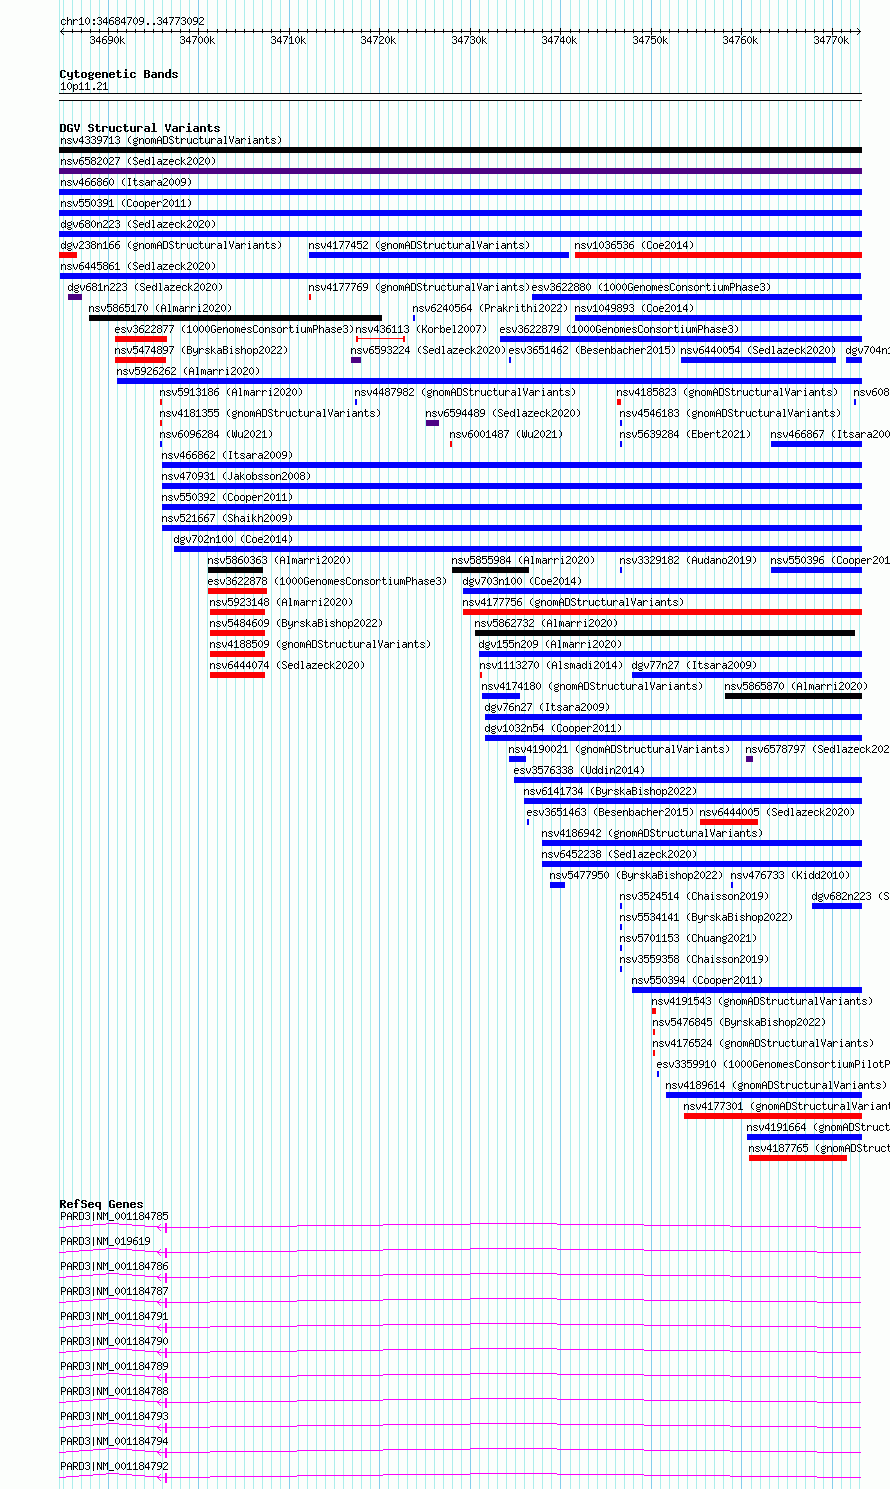Click the 10p11.21 cytoband label
Image resolution: width=890 pixels, height=1489 pixels.
[x=84, y=87]
